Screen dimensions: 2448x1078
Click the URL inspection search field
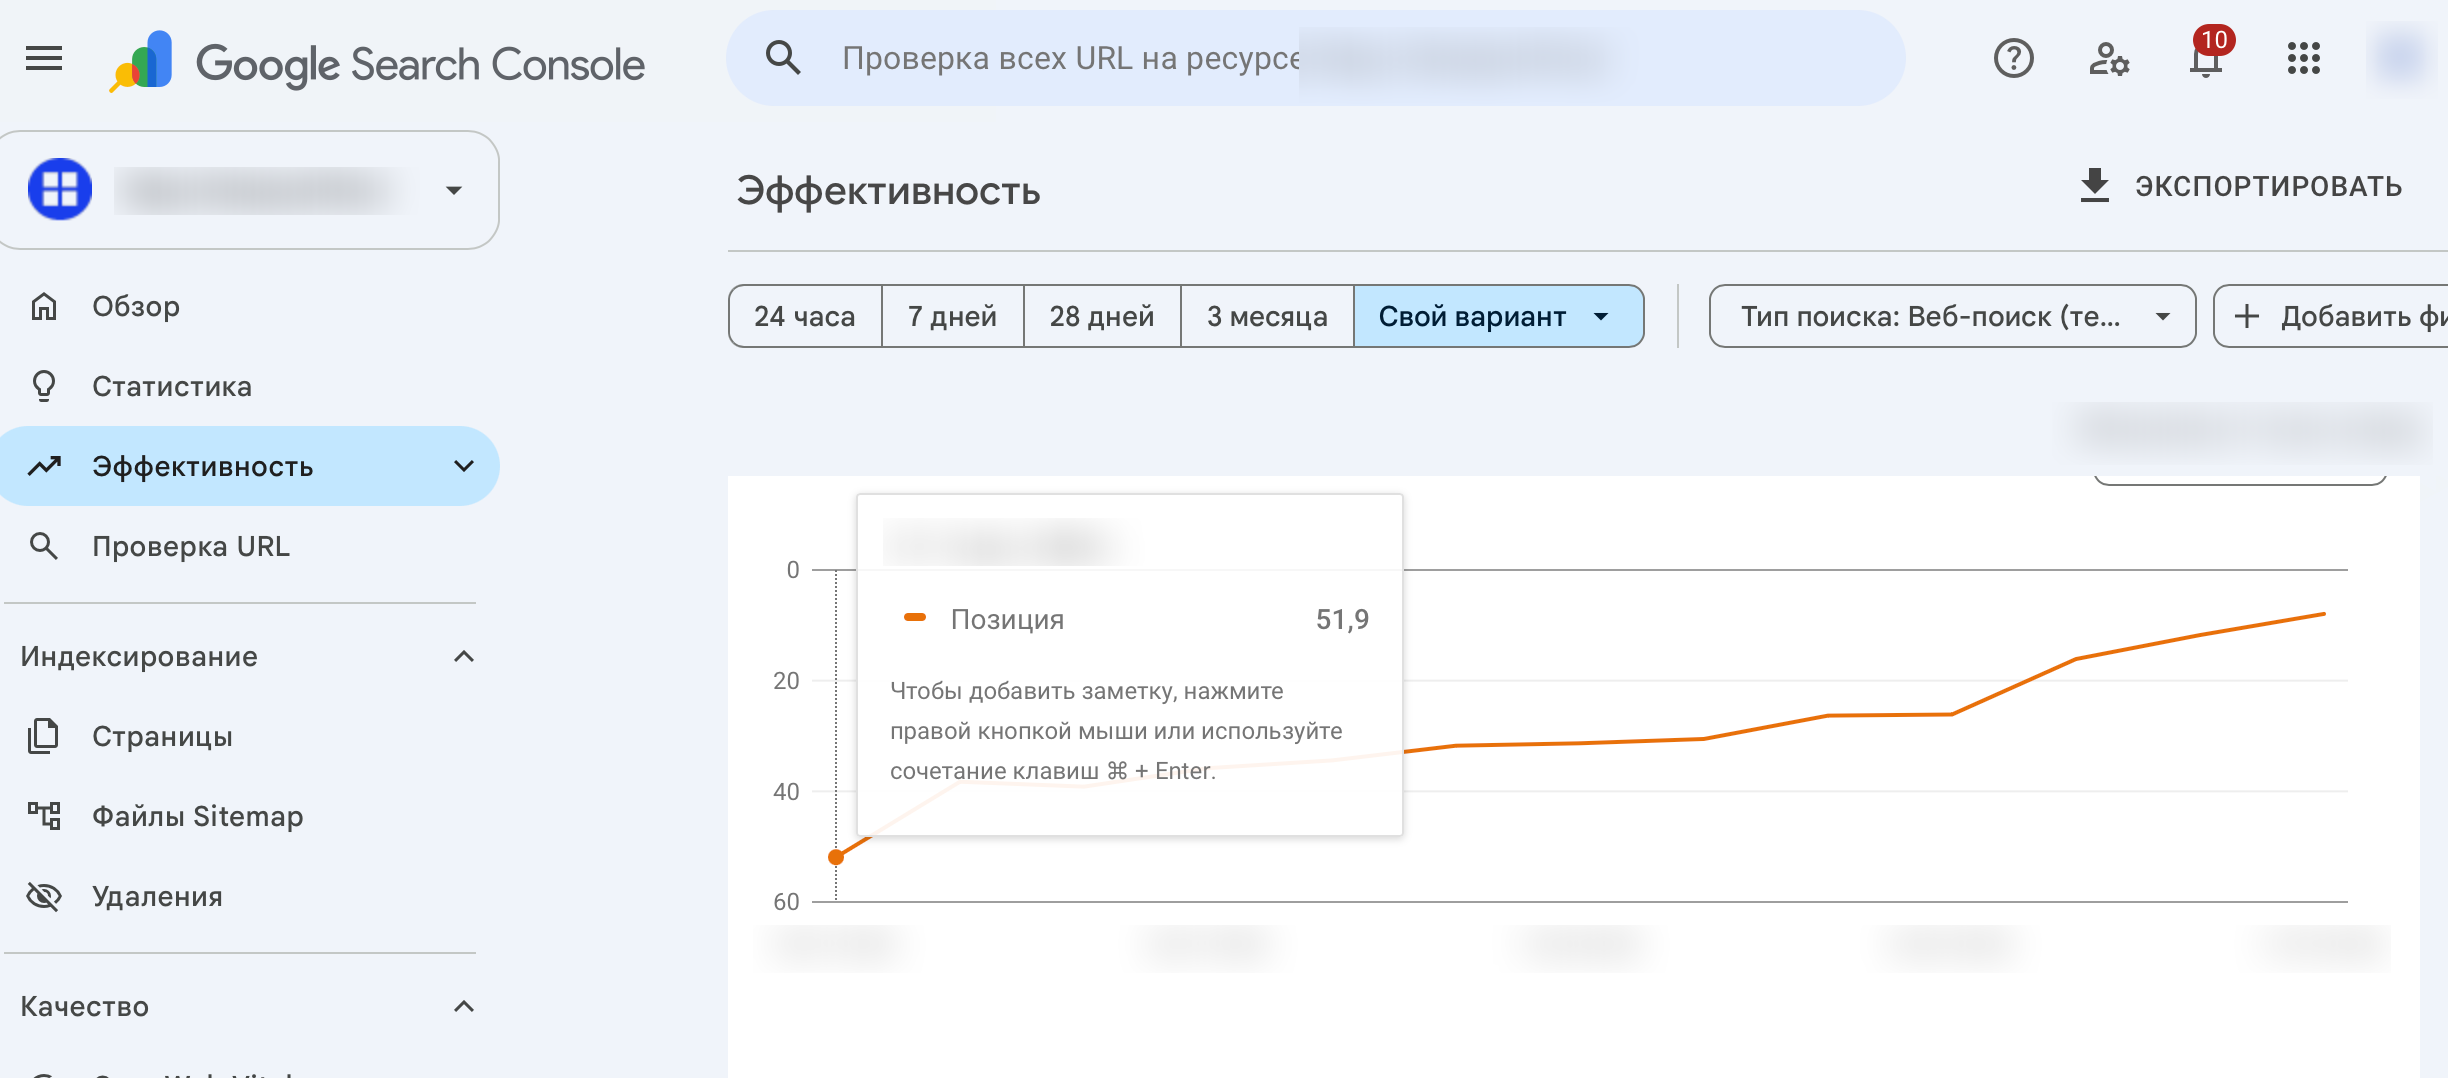(1315, 58)
